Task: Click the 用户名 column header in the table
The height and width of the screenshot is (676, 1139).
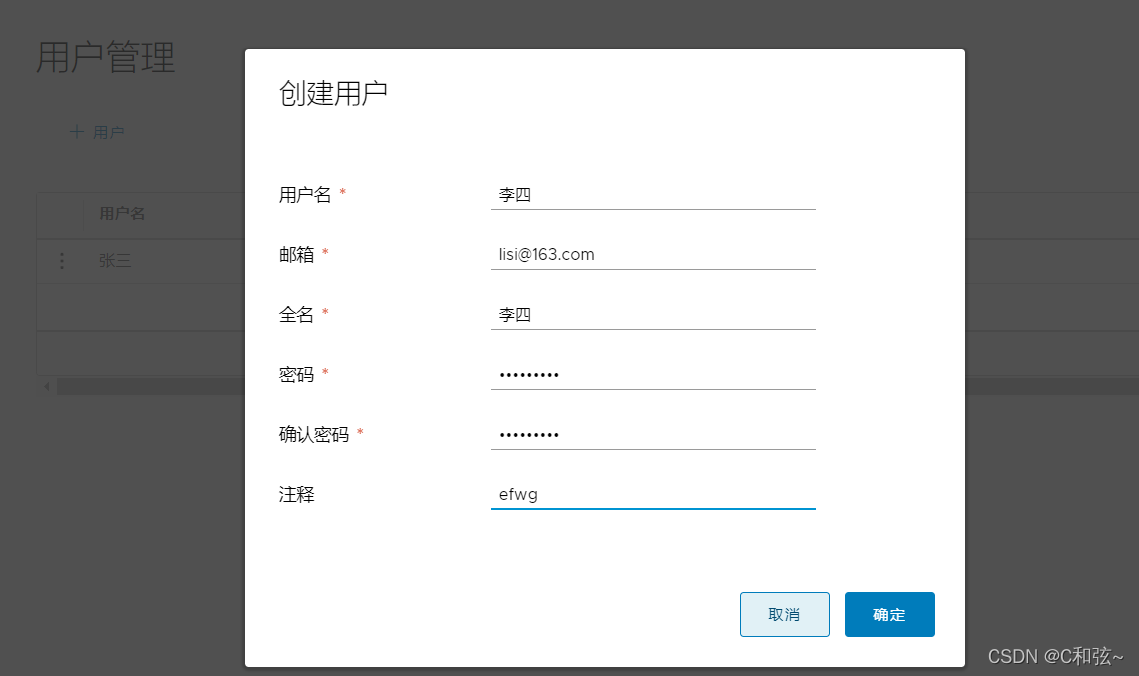Action: [x=122, y=214]
